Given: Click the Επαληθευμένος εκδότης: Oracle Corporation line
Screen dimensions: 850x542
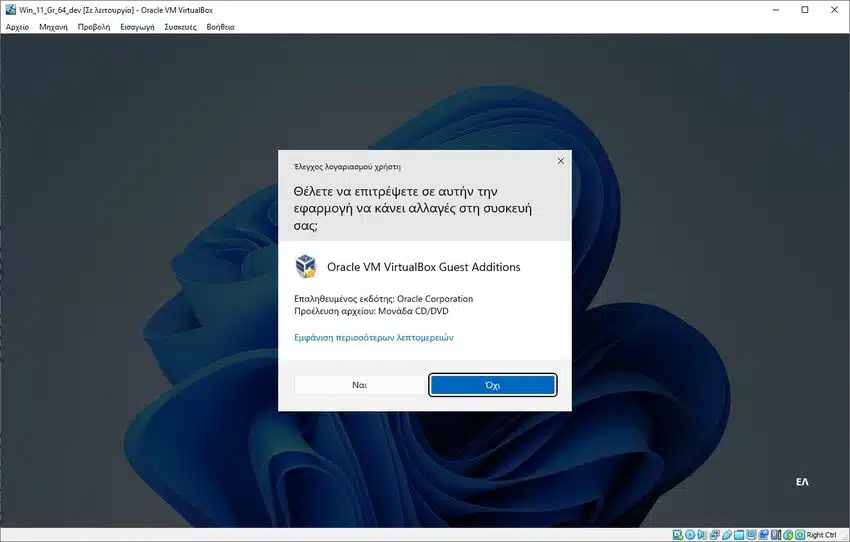Looking at the screenshot, I should (383, 299).
